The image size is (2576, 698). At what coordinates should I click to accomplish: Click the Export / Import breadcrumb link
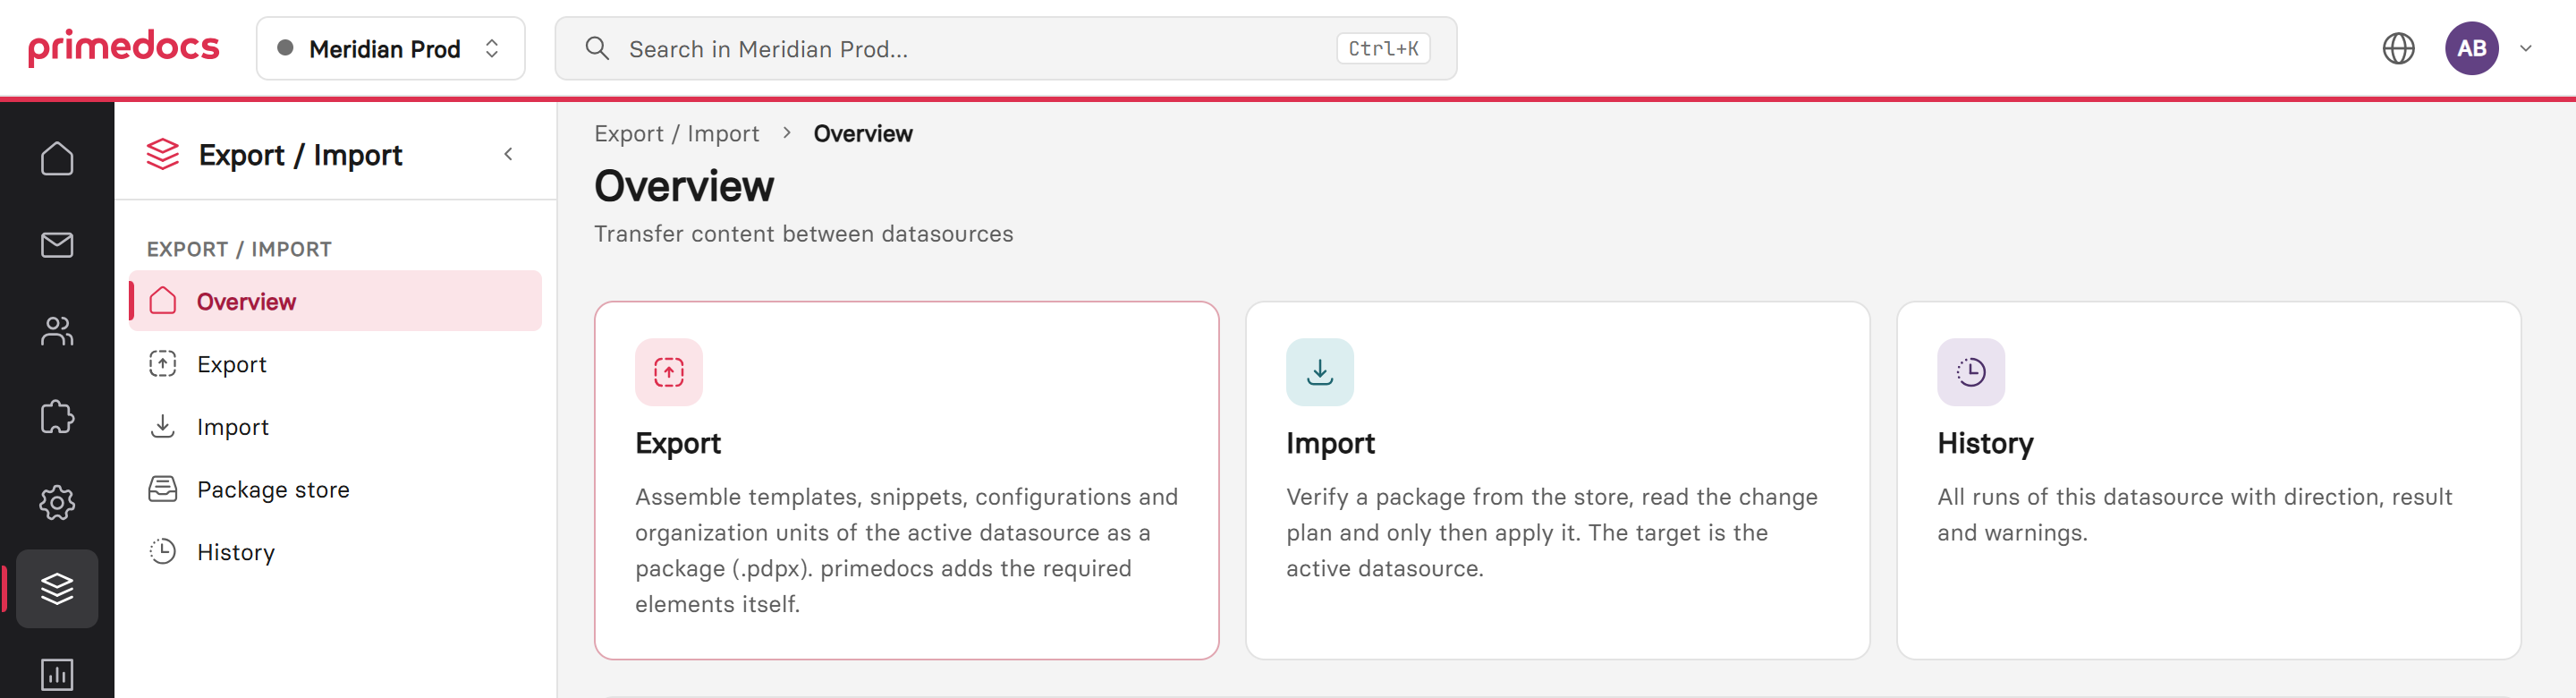676,134
